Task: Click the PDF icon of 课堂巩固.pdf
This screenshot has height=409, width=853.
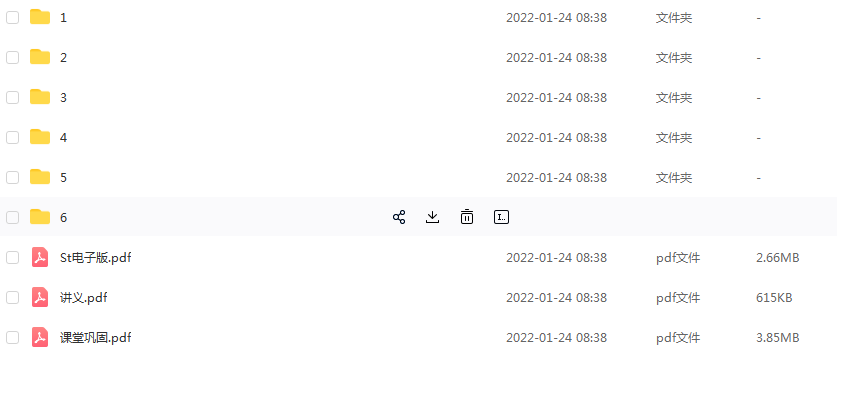Action: pyautogui.click(x=40, y=337)
